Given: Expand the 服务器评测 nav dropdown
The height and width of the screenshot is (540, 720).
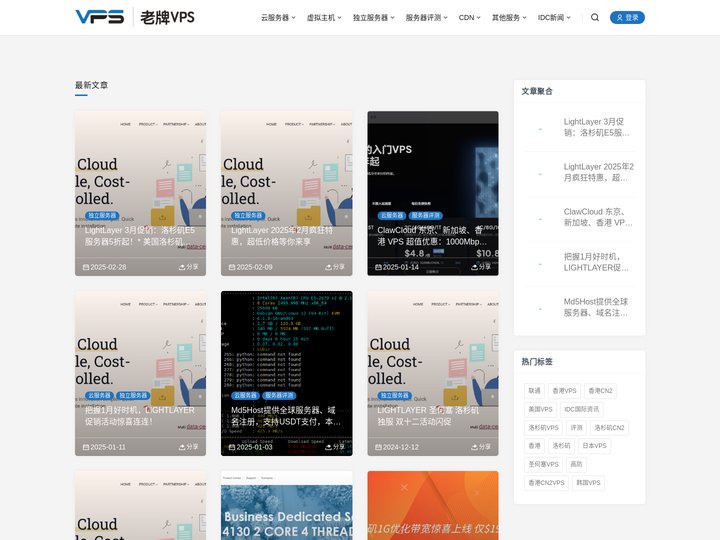Looking at the screenshot, I should 426,17.
